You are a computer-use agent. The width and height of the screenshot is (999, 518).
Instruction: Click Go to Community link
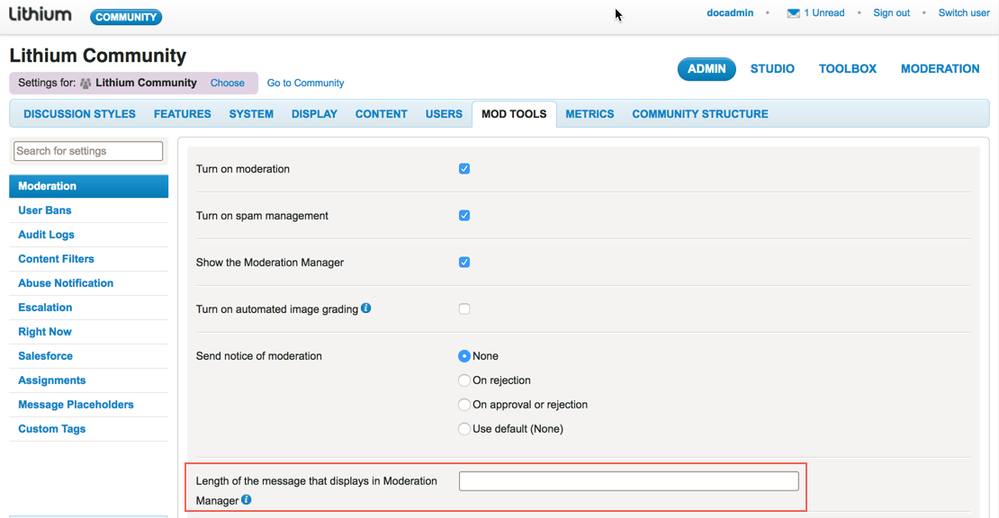coord(305,83)
